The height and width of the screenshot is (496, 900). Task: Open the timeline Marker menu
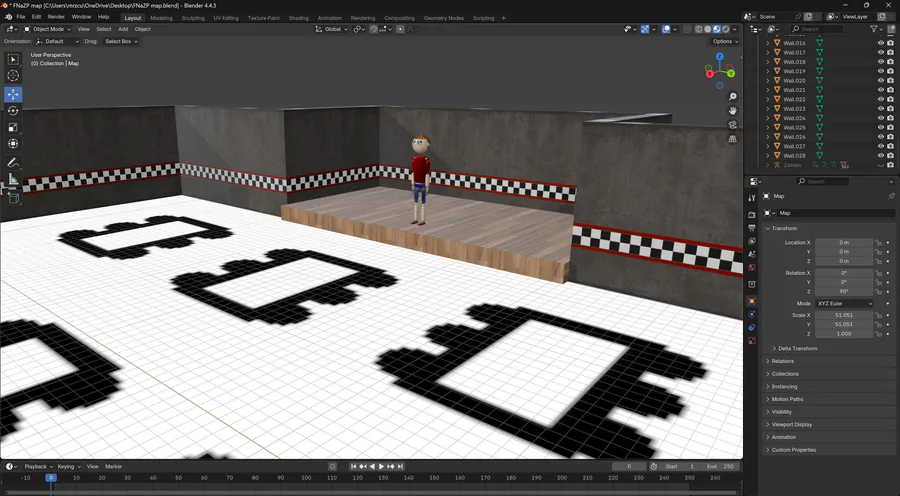pos(114,467)
